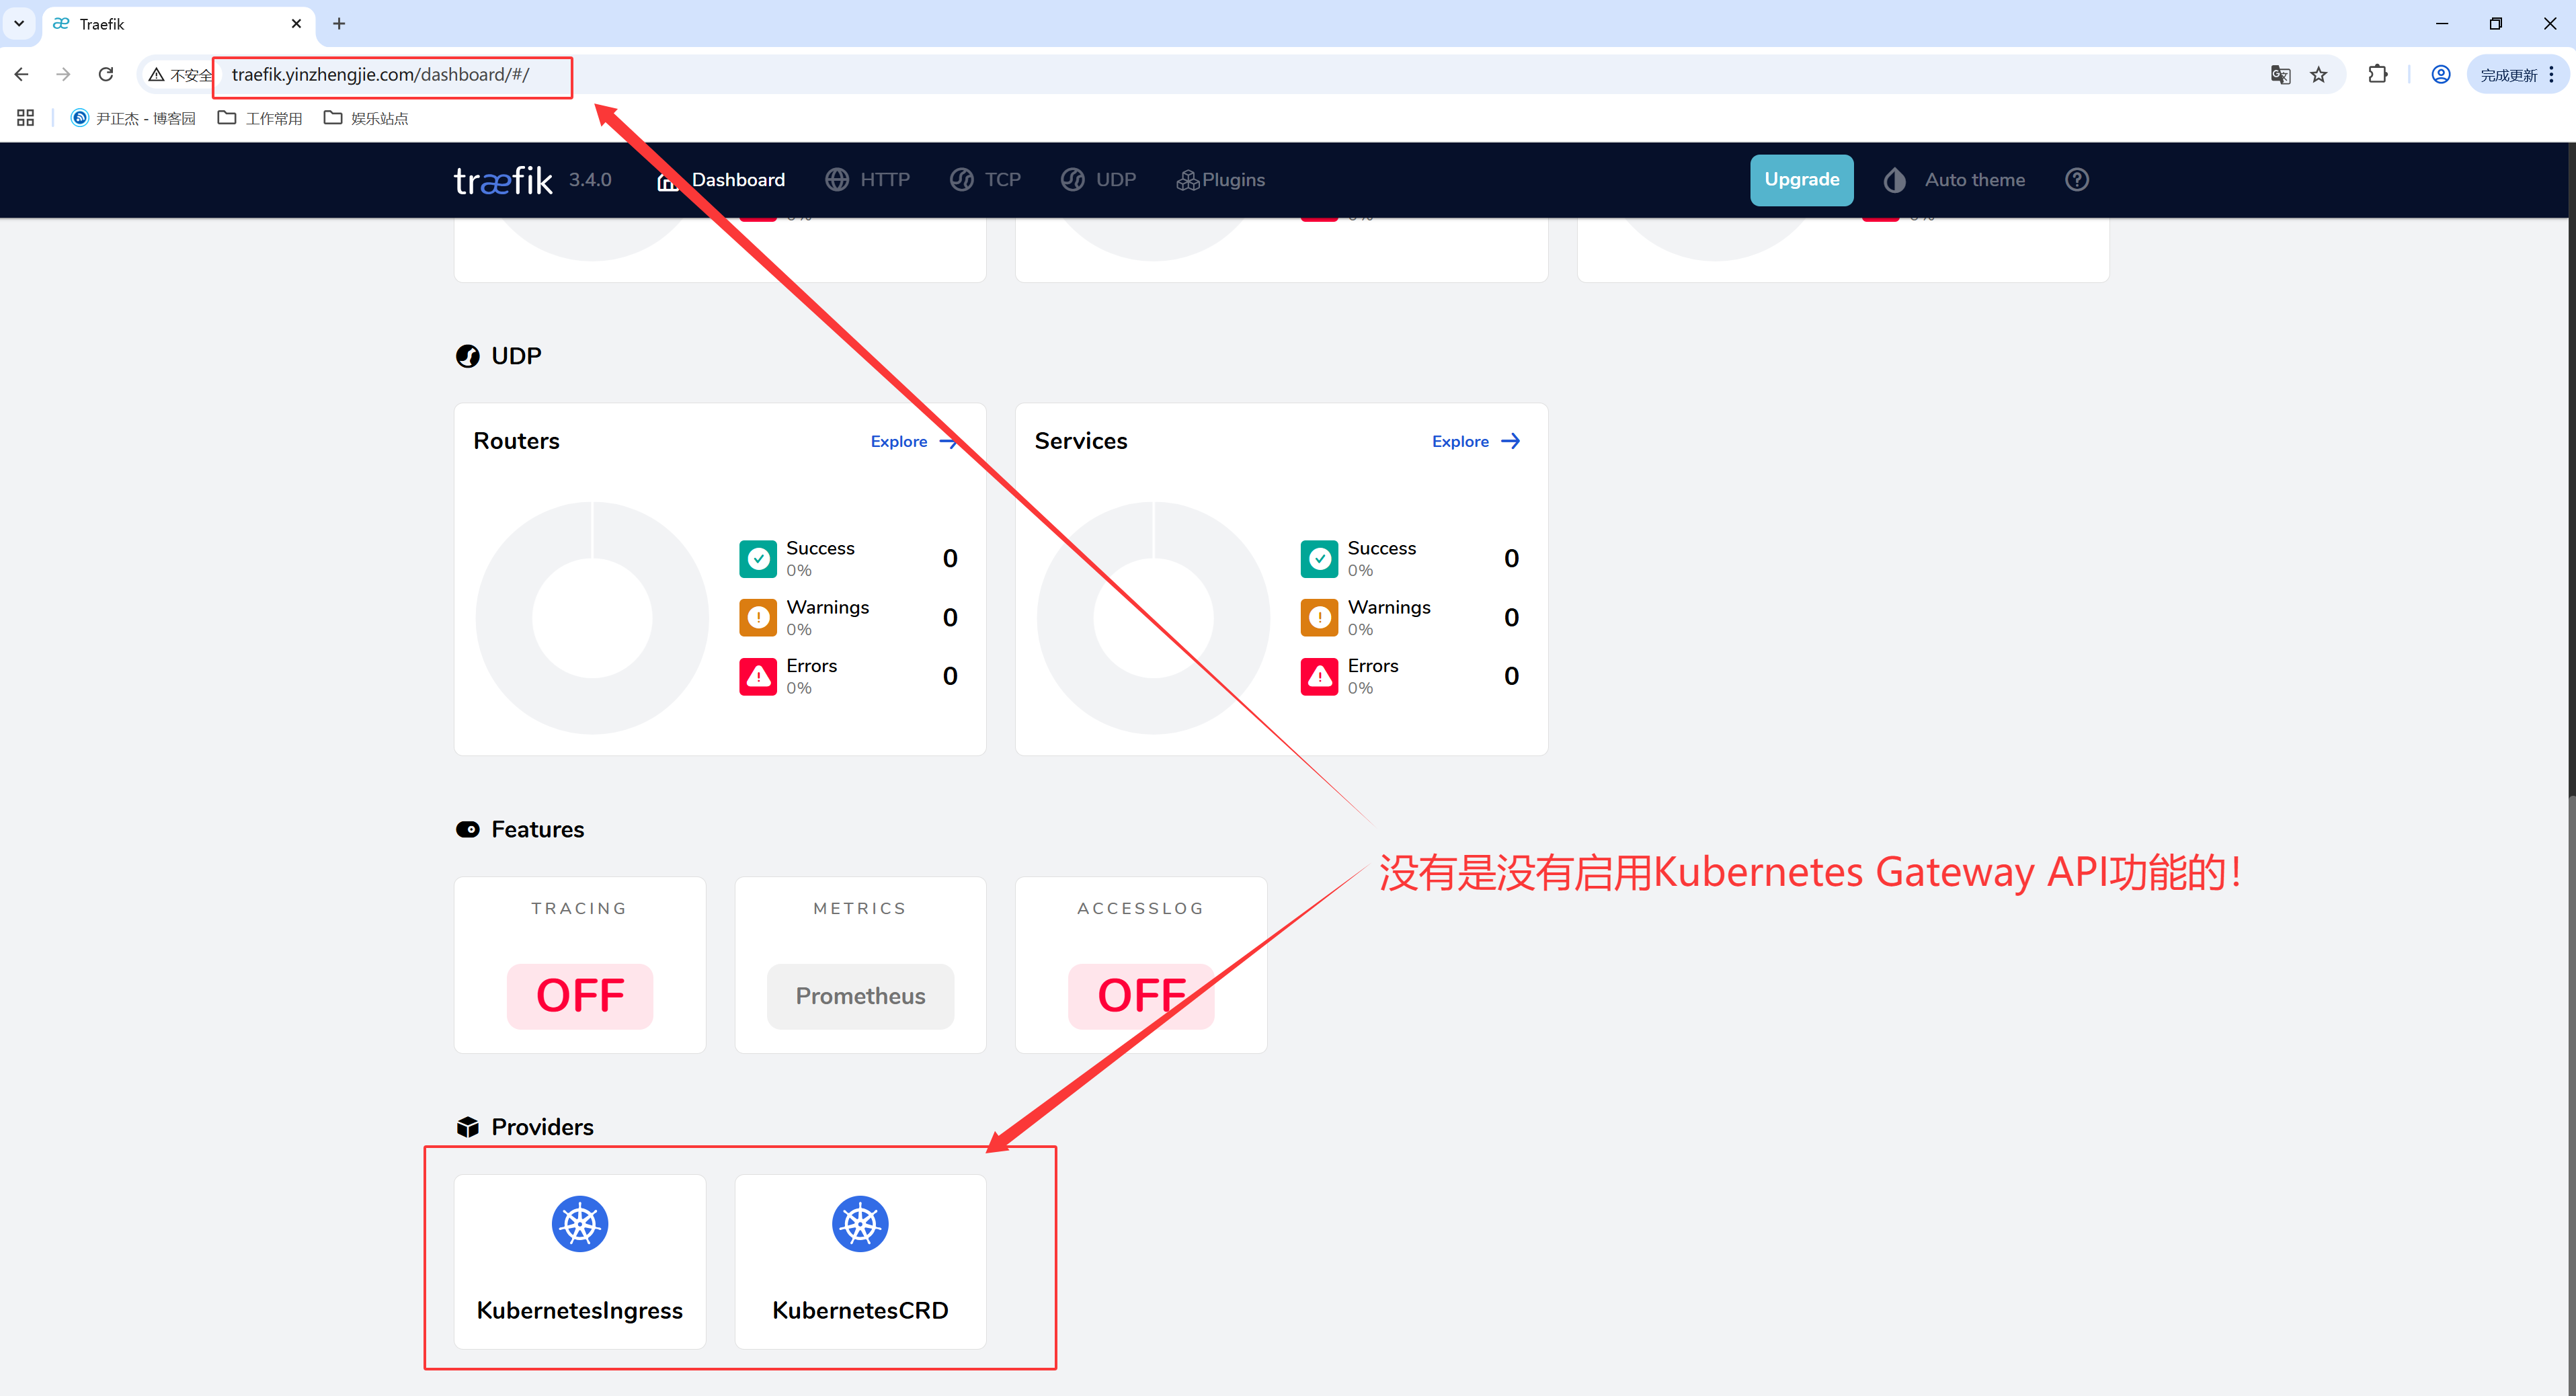Click the browser address bar URL
Image resolution: width=2576 pixels, height=1396 pixels.
pos(380,75)
